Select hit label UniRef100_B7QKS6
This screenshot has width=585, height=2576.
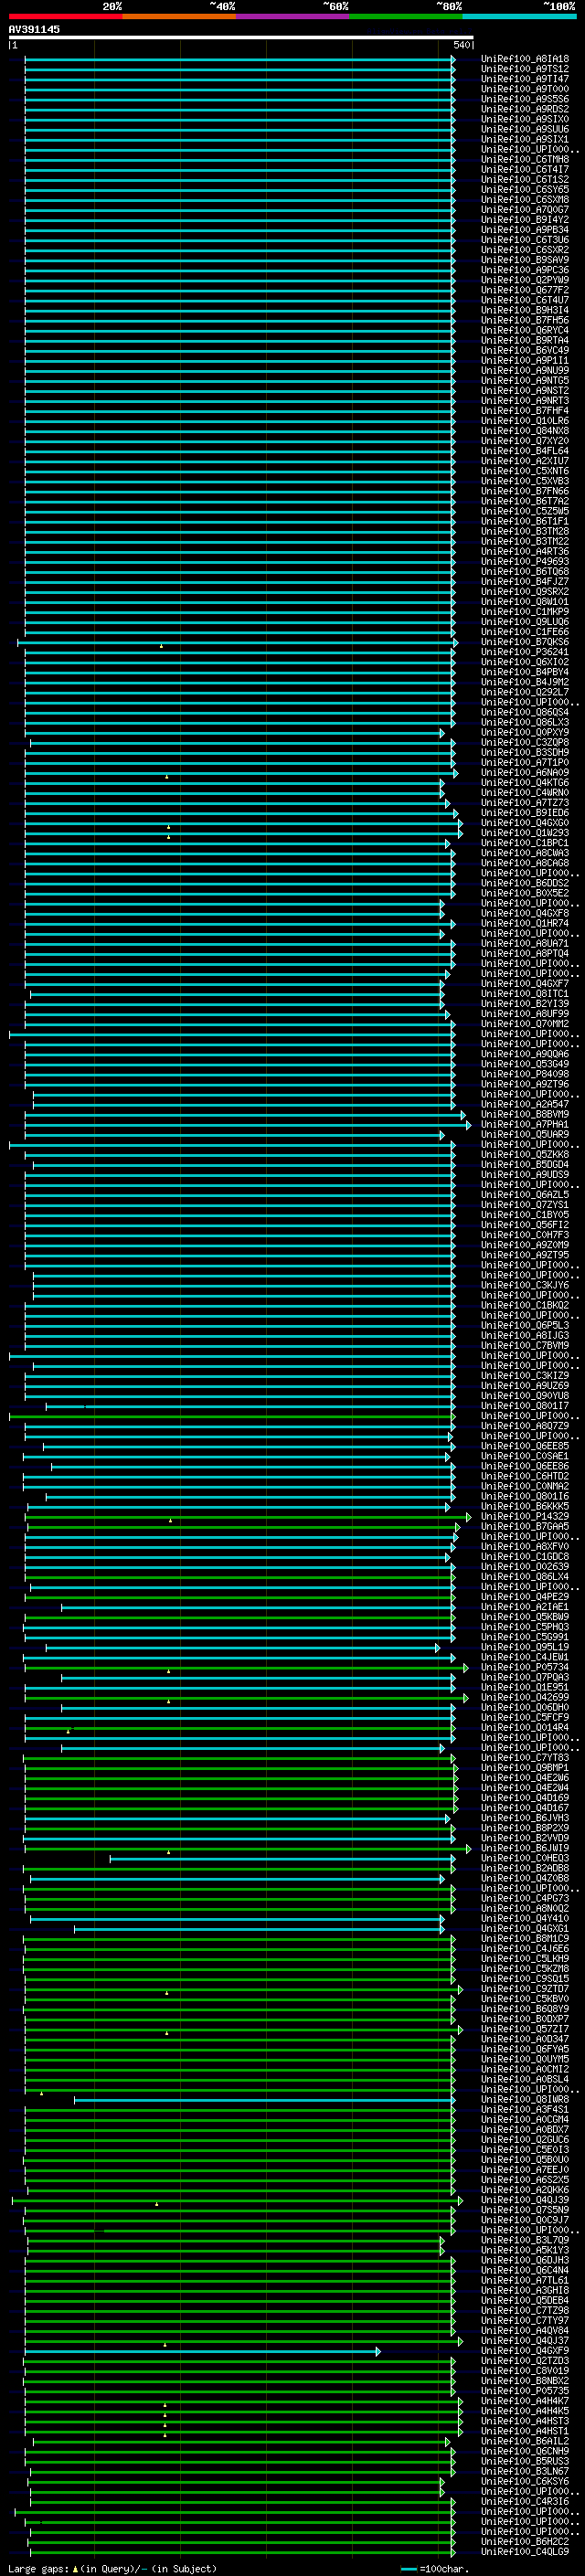pyautogui.click(x=525, y=642)
